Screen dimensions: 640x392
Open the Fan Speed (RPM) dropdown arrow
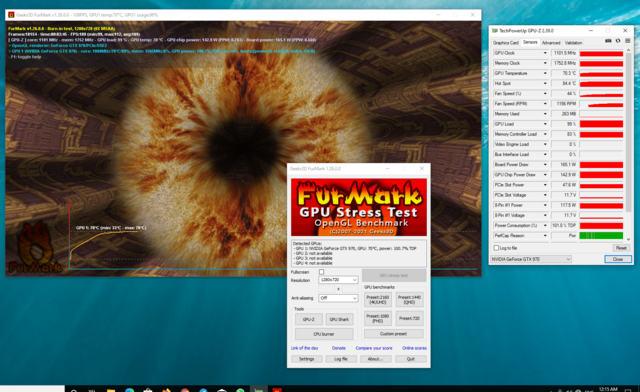tap(545, 104)
